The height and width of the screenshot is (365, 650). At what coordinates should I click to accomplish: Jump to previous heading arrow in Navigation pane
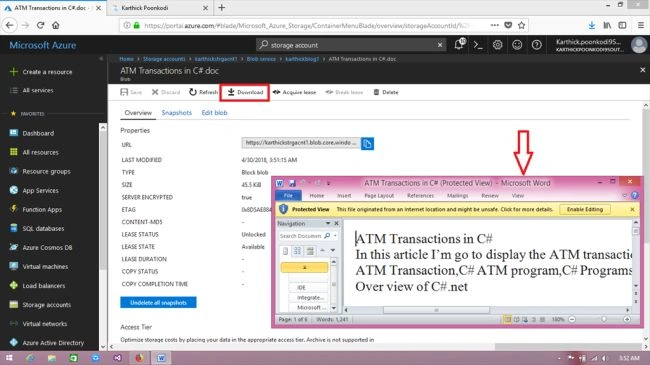(x=323, y=250)
